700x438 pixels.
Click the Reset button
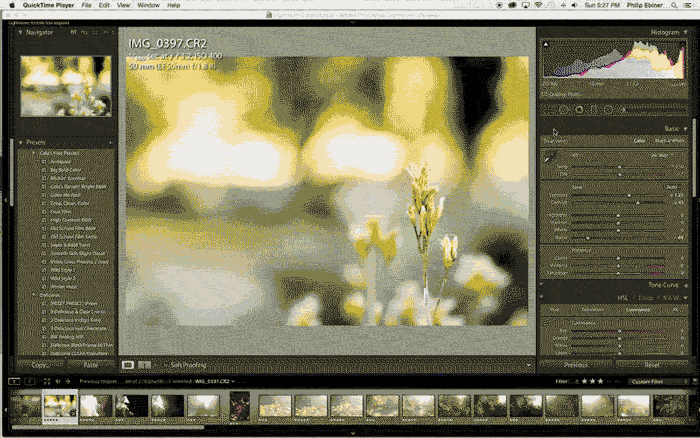[x=652, y=365]
